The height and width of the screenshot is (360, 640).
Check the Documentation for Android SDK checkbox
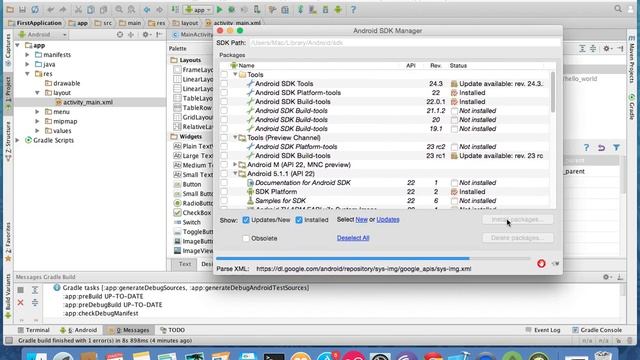tap(224, 183)
